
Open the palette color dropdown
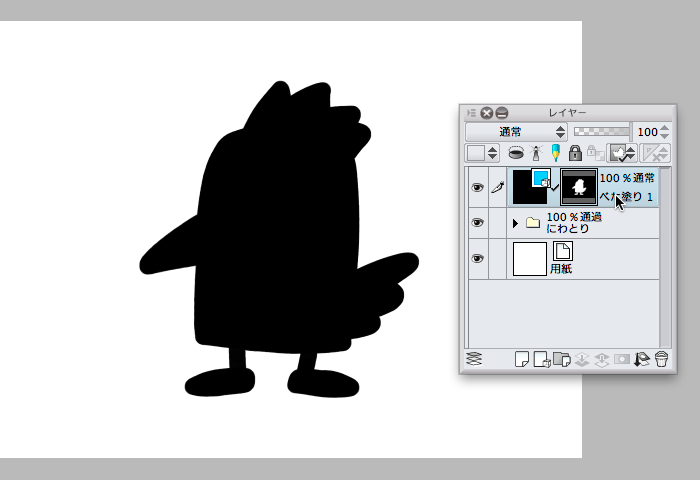(482, 153)
